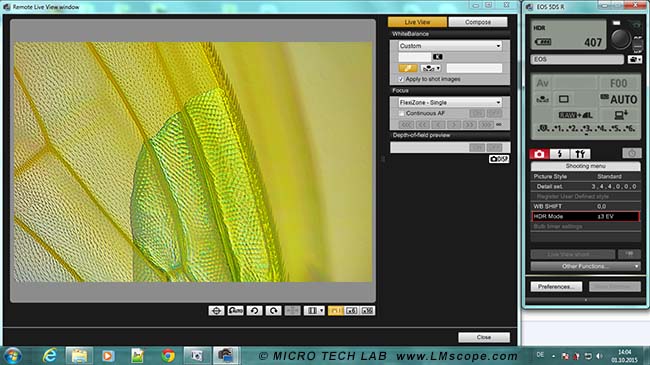
Task: Click the ISO AUTO setting
Action: coord(619,100)
